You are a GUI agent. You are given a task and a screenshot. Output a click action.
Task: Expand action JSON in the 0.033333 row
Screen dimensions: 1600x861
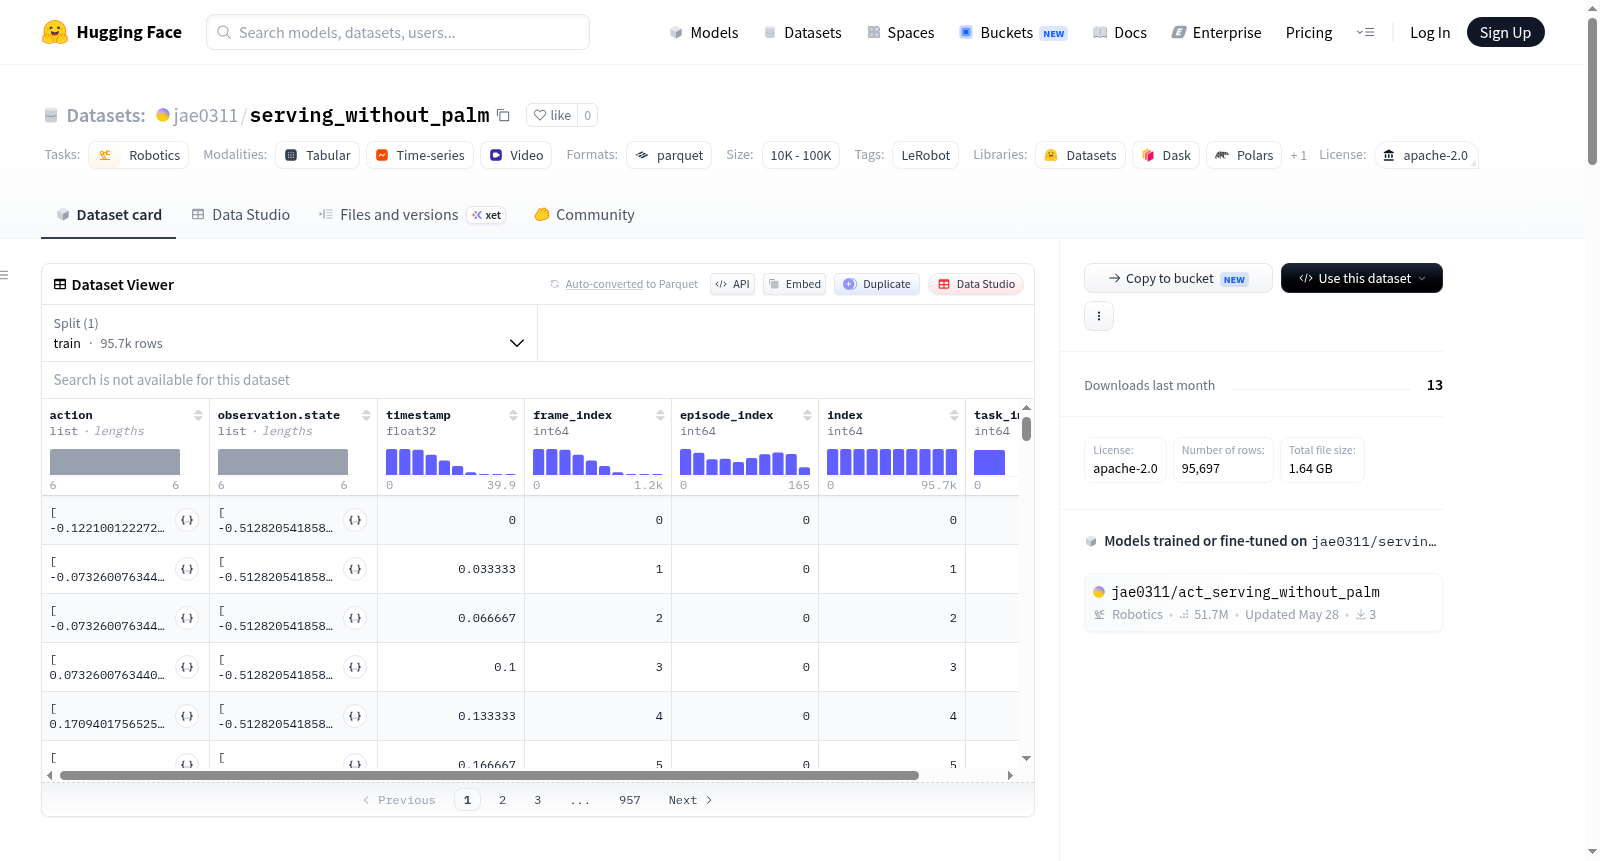187,569
